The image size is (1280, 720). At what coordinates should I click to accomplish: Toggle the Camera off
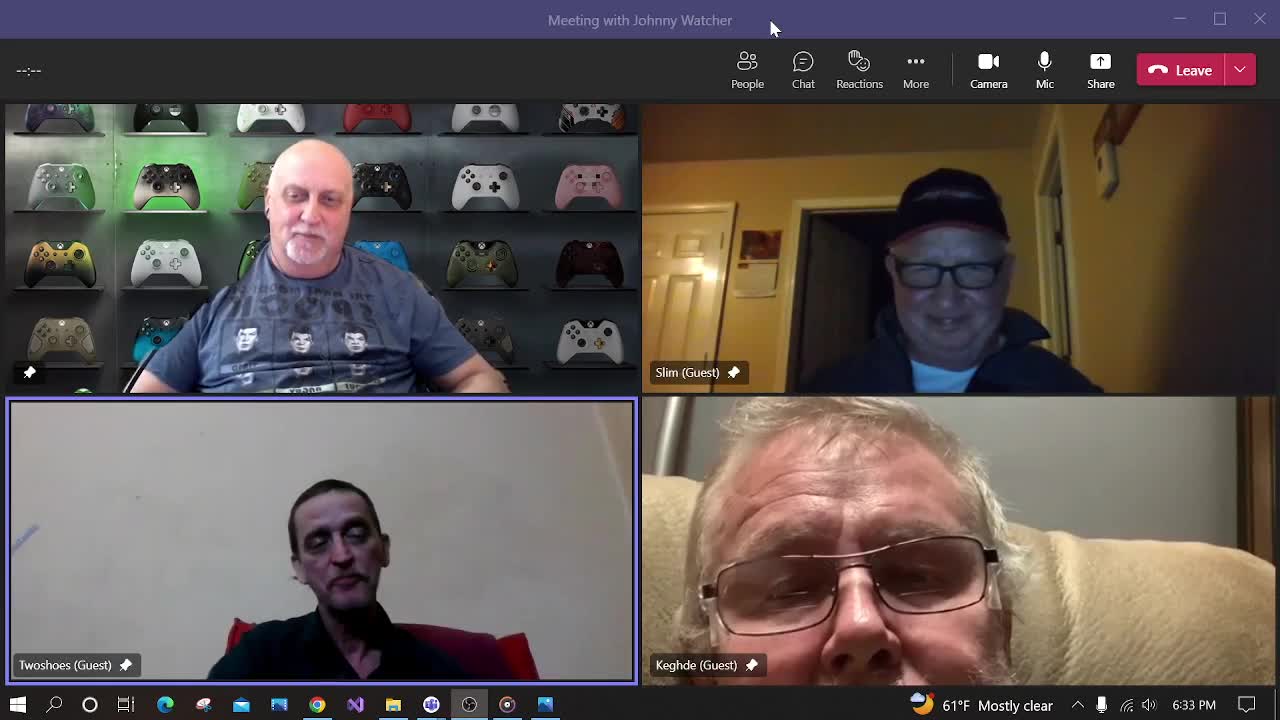[x=988, y=70]
